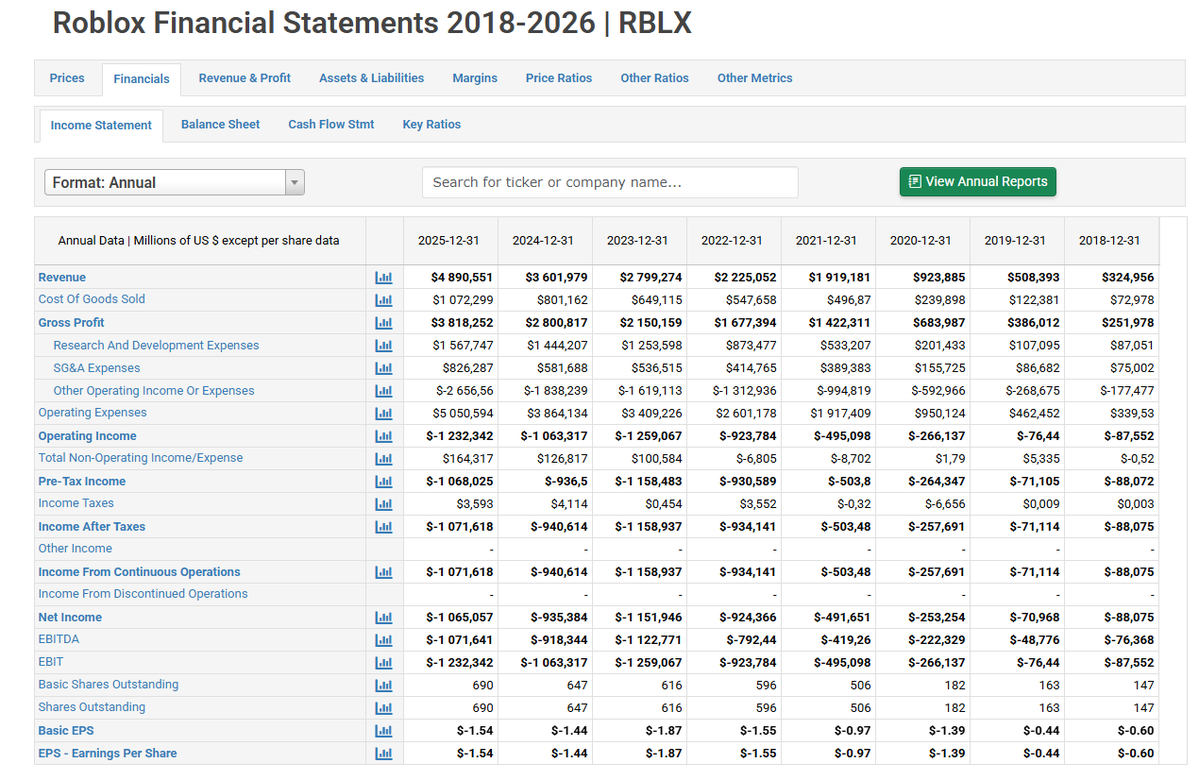Open the Other Ratios tab
The image size is (1199, 780).
pyautogui.click(x=655, y=78)
